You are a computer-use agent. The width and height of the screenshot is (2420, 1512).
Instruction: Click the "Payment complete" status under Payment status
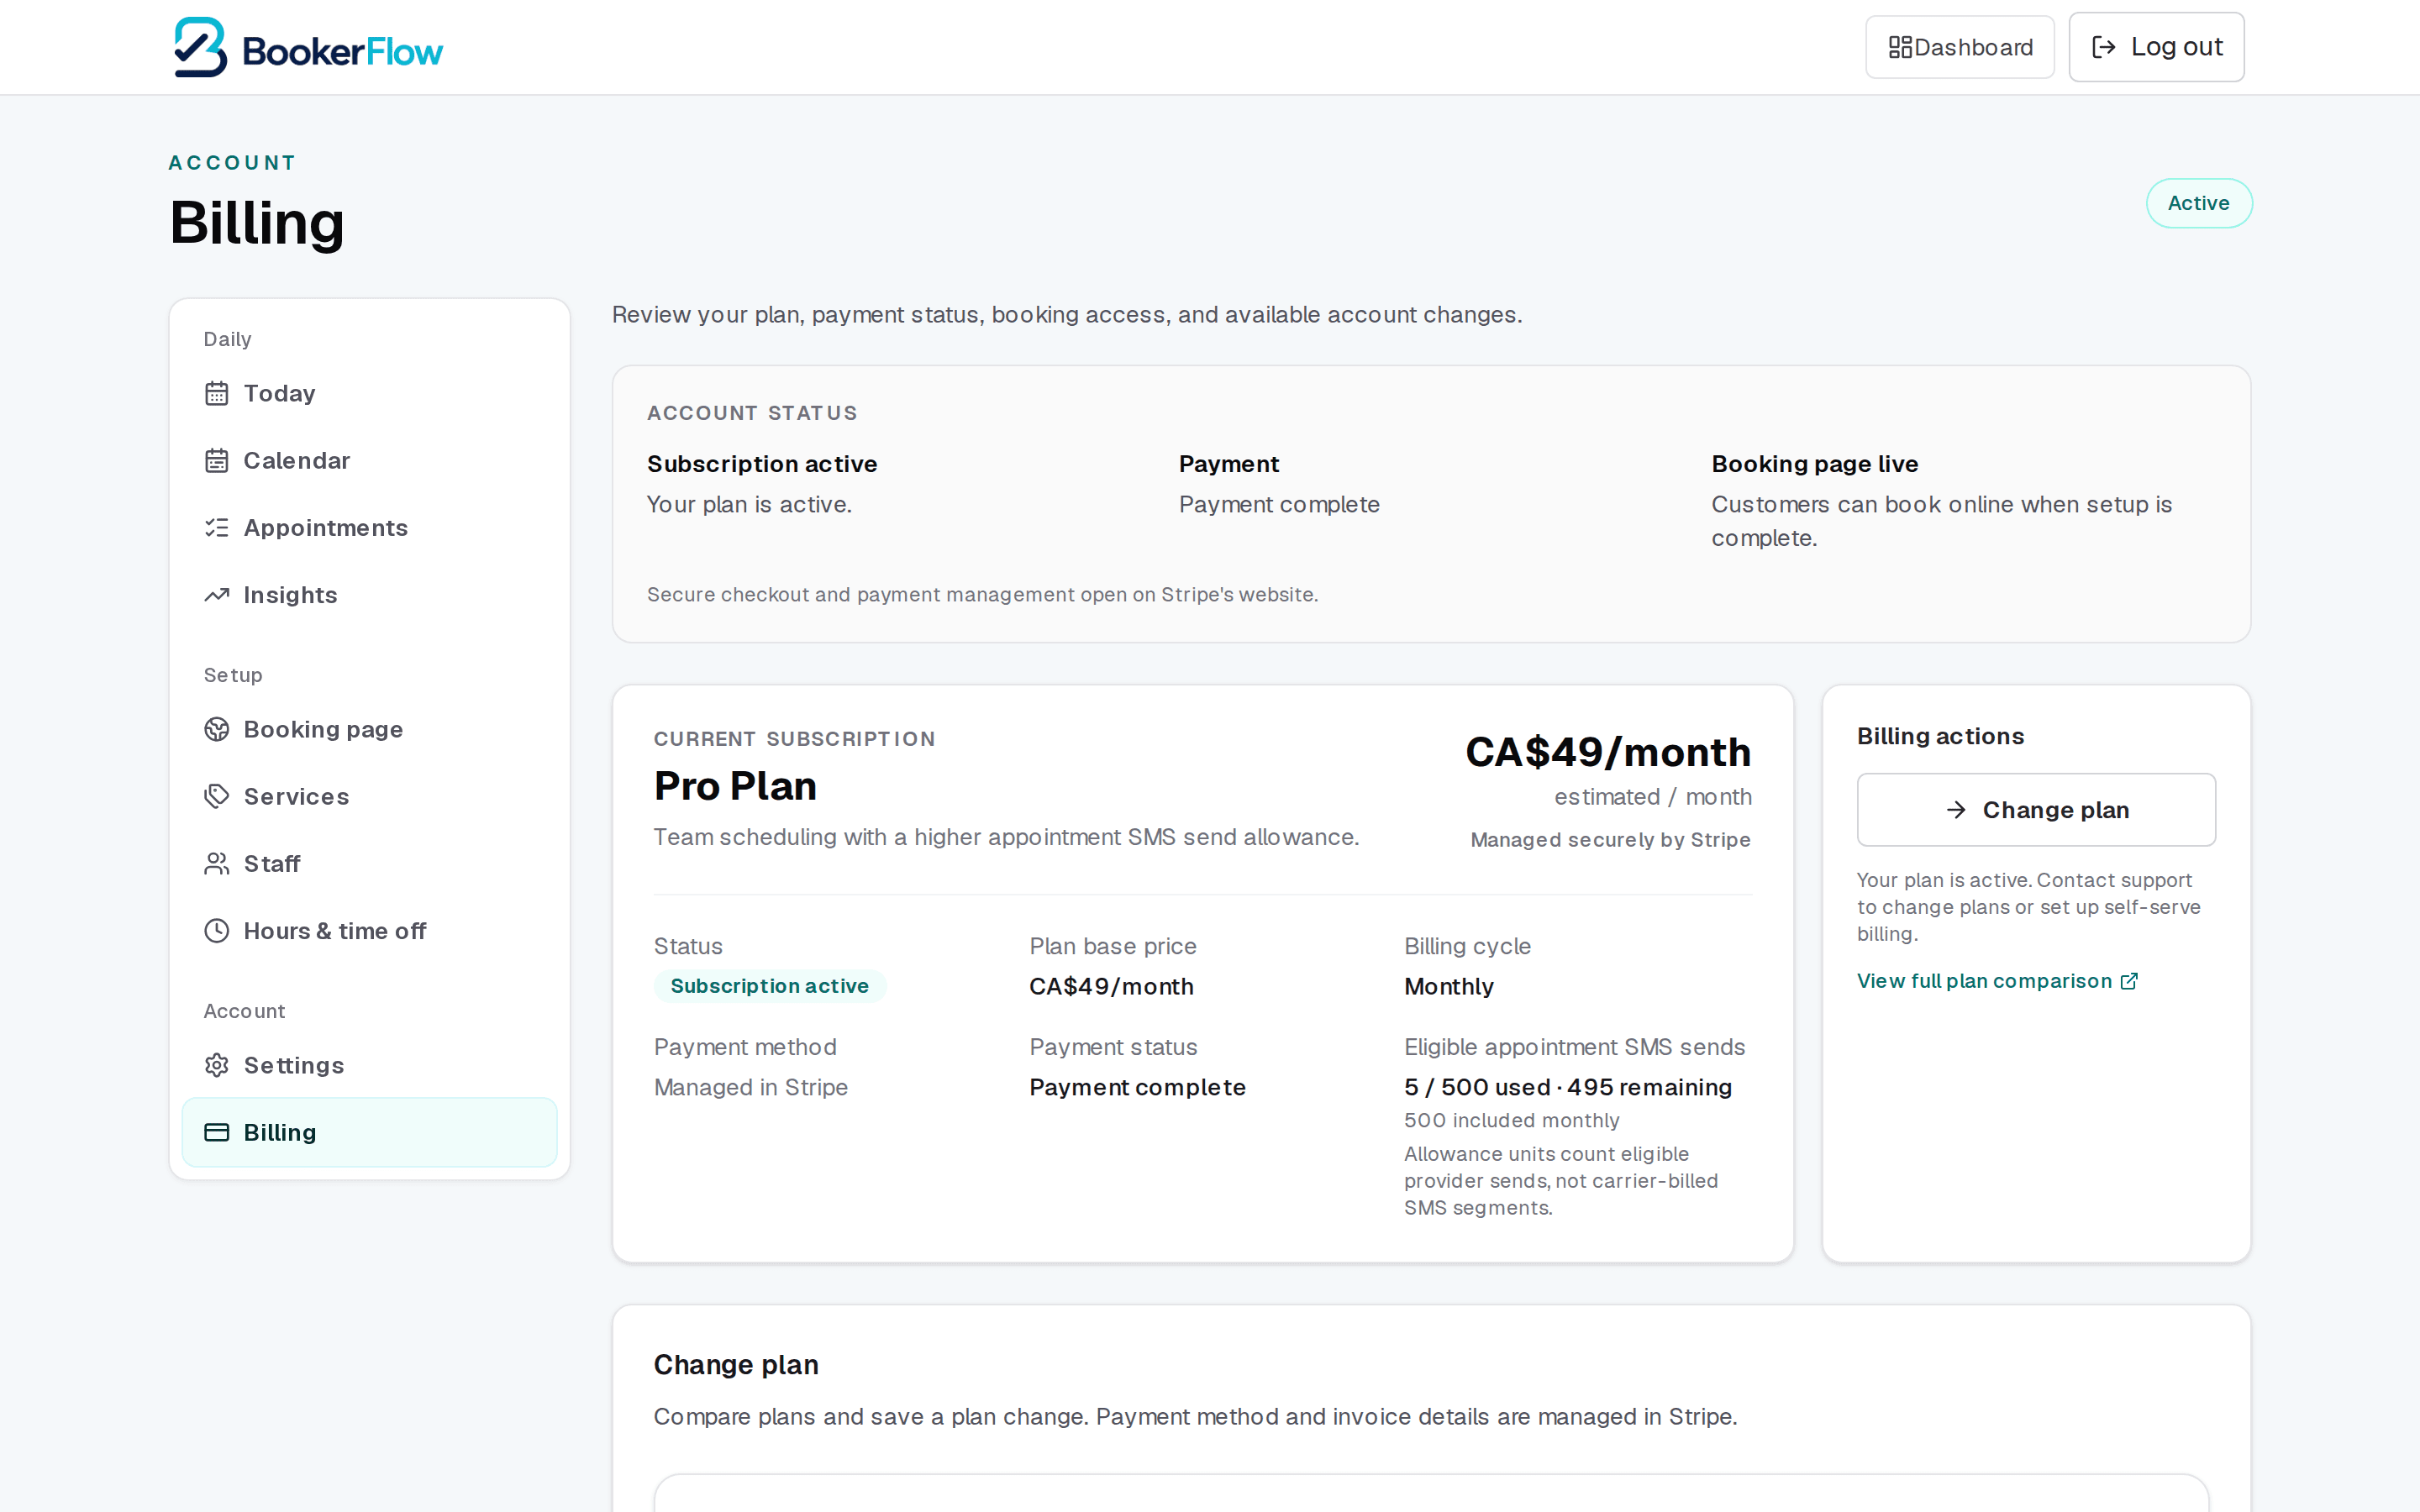click(x=1137, y=1087)
